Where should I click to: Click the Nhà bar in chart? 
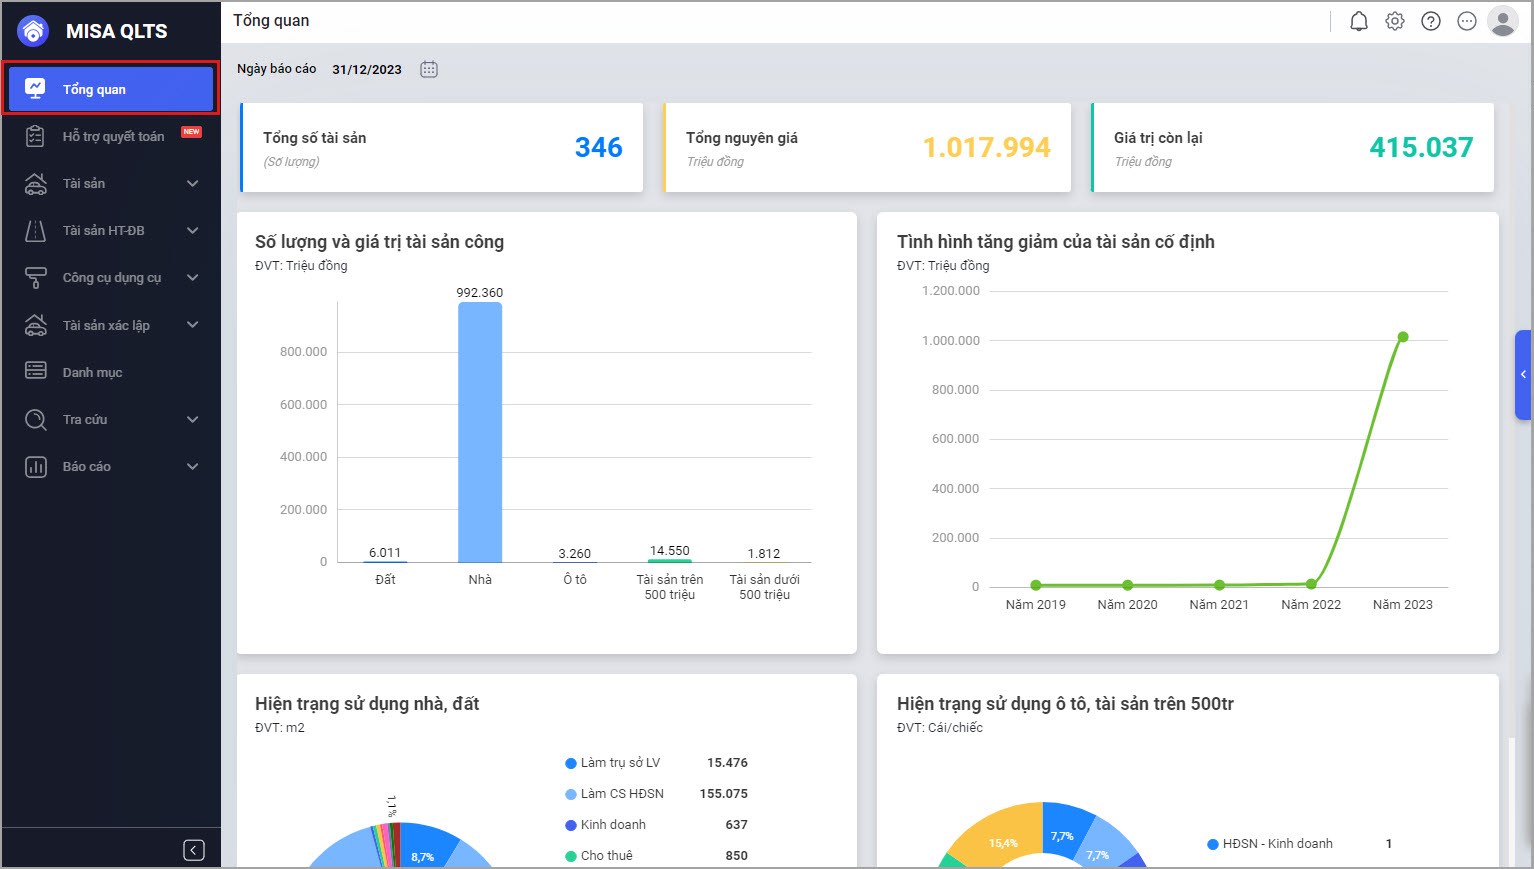pos(480,432)
